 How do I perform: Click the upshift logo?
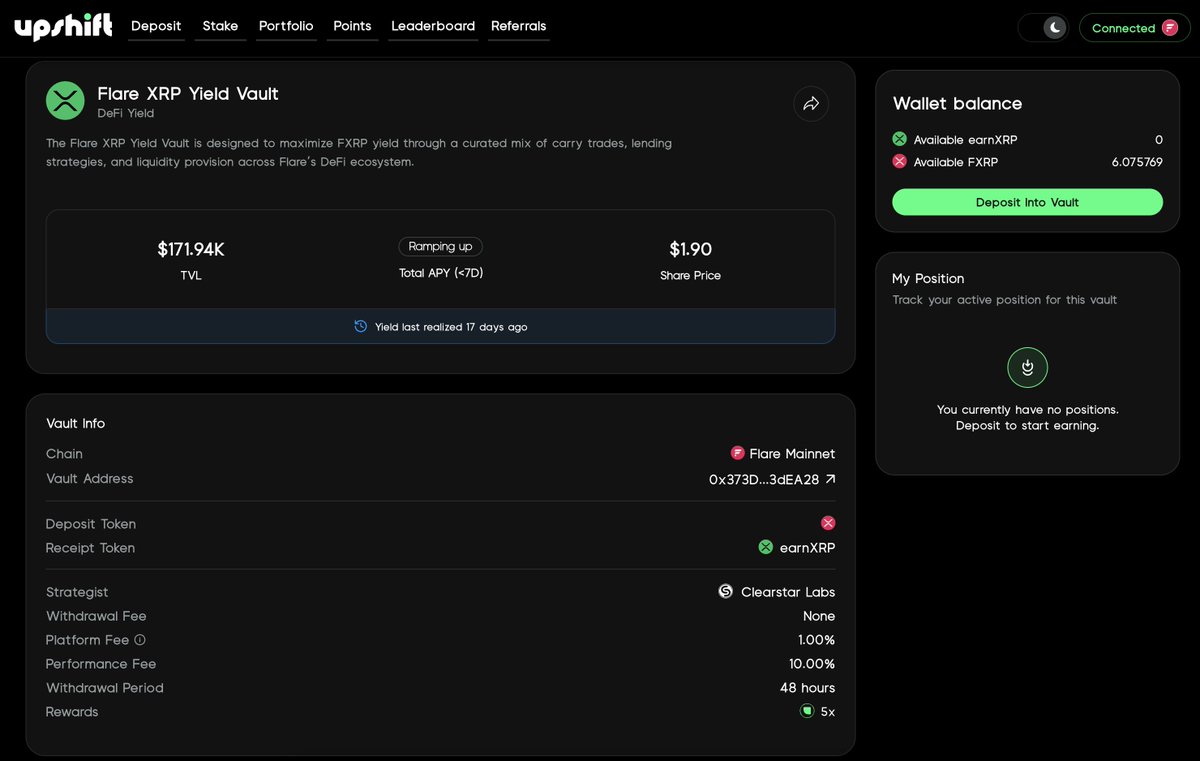tap(63, 27)
